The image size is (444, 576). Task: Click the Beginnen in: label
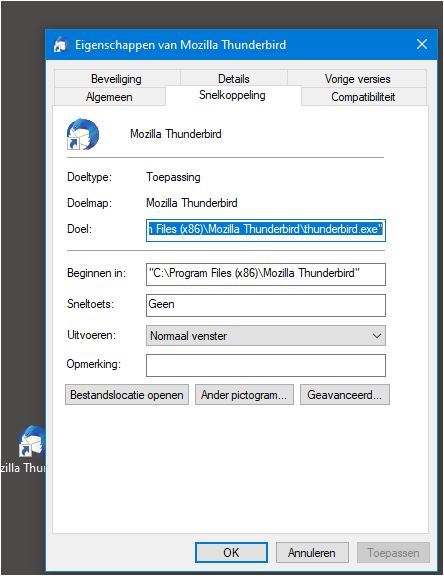(x=96, y=273)
